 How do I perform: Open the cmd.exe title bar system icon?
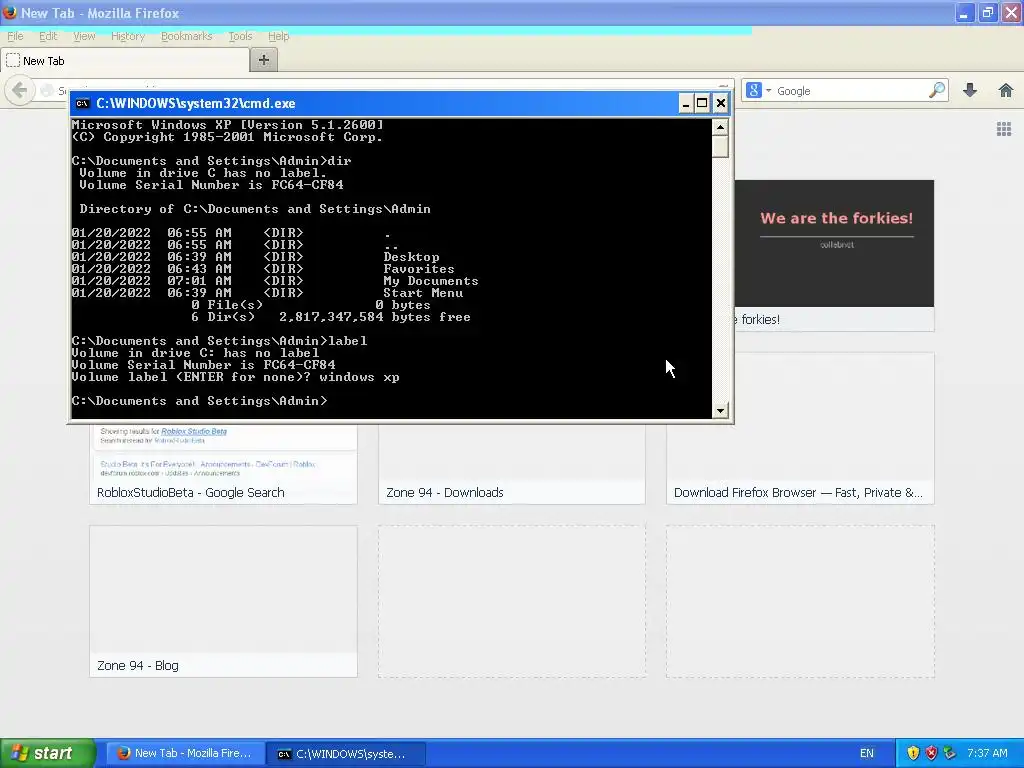pos(82,103)
